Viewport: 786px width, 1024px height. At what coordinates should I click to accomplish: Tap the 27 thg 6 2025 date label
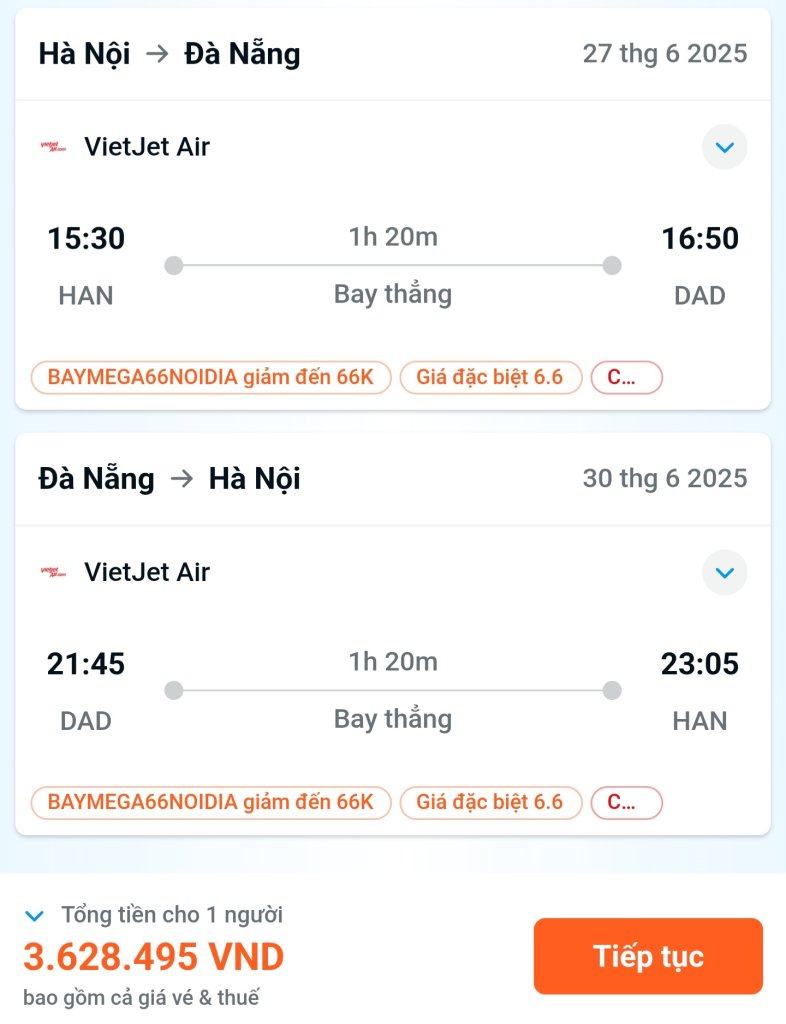pos(665,54)
